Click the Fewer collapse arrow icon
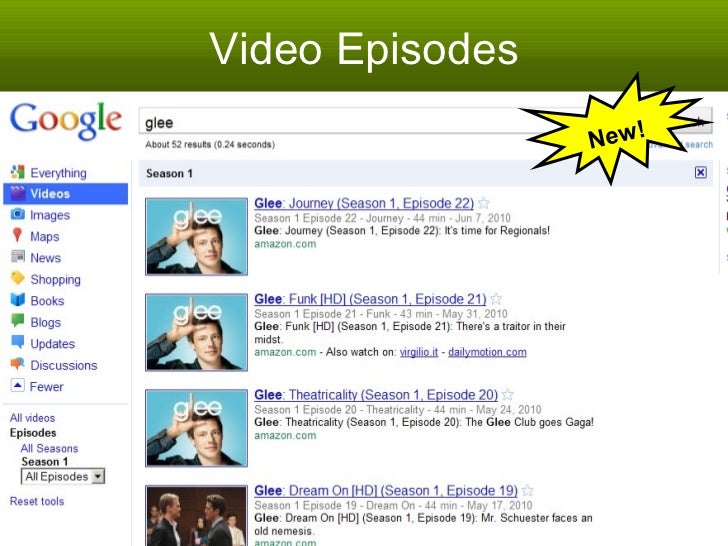This screenshot has height=546, width=728. click(18, 385)
